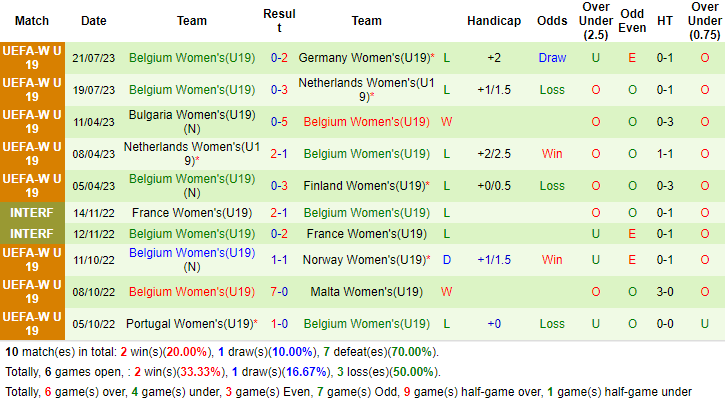Sort by the Handicap column header
This screenshot has height=401, width=725.
click(x=494, y=21)
